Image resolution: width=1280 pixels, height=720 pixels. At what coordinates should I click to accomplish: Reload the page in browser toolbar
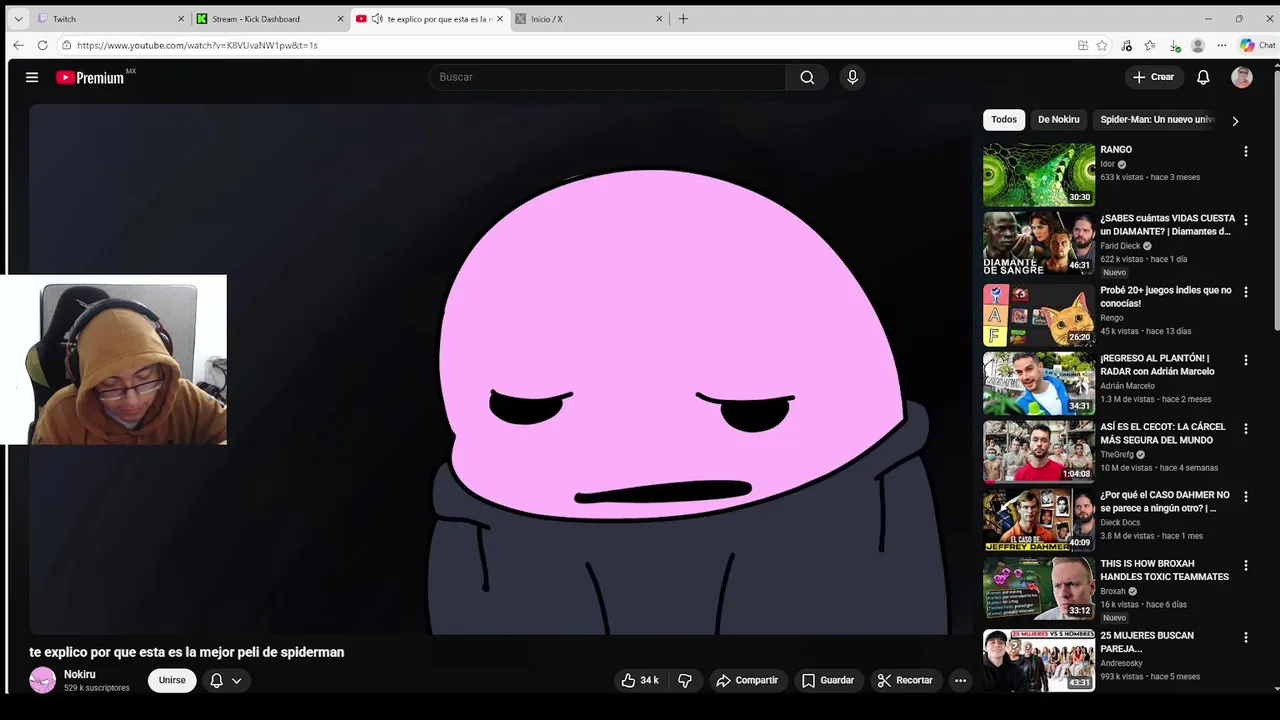tap(42, 45)
